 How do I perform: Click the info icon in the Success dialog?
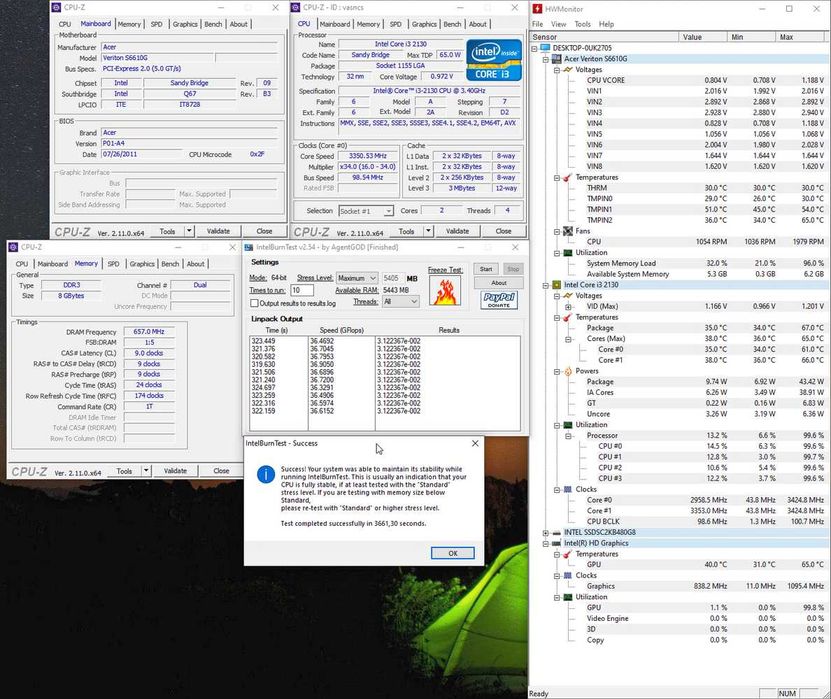(266, 474)
